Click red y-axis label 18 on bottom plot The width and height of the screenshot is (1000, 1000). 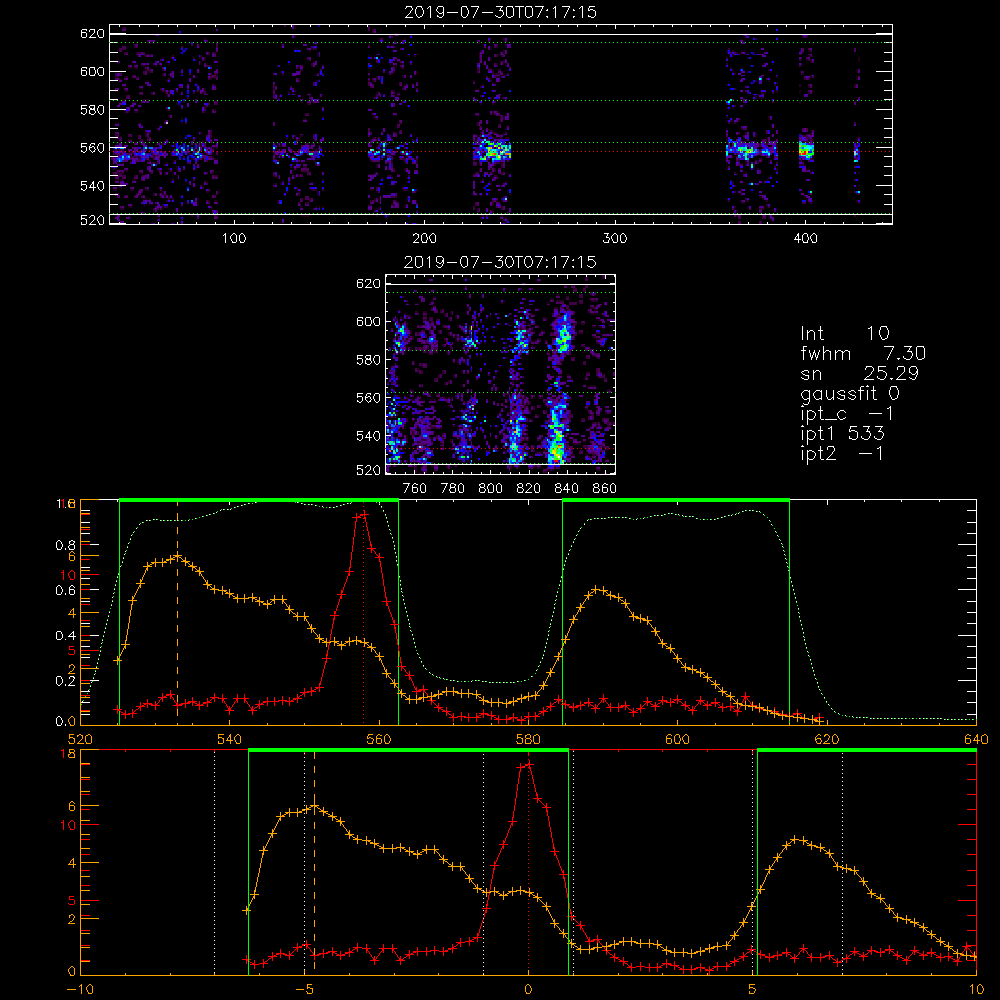point(68,754)
